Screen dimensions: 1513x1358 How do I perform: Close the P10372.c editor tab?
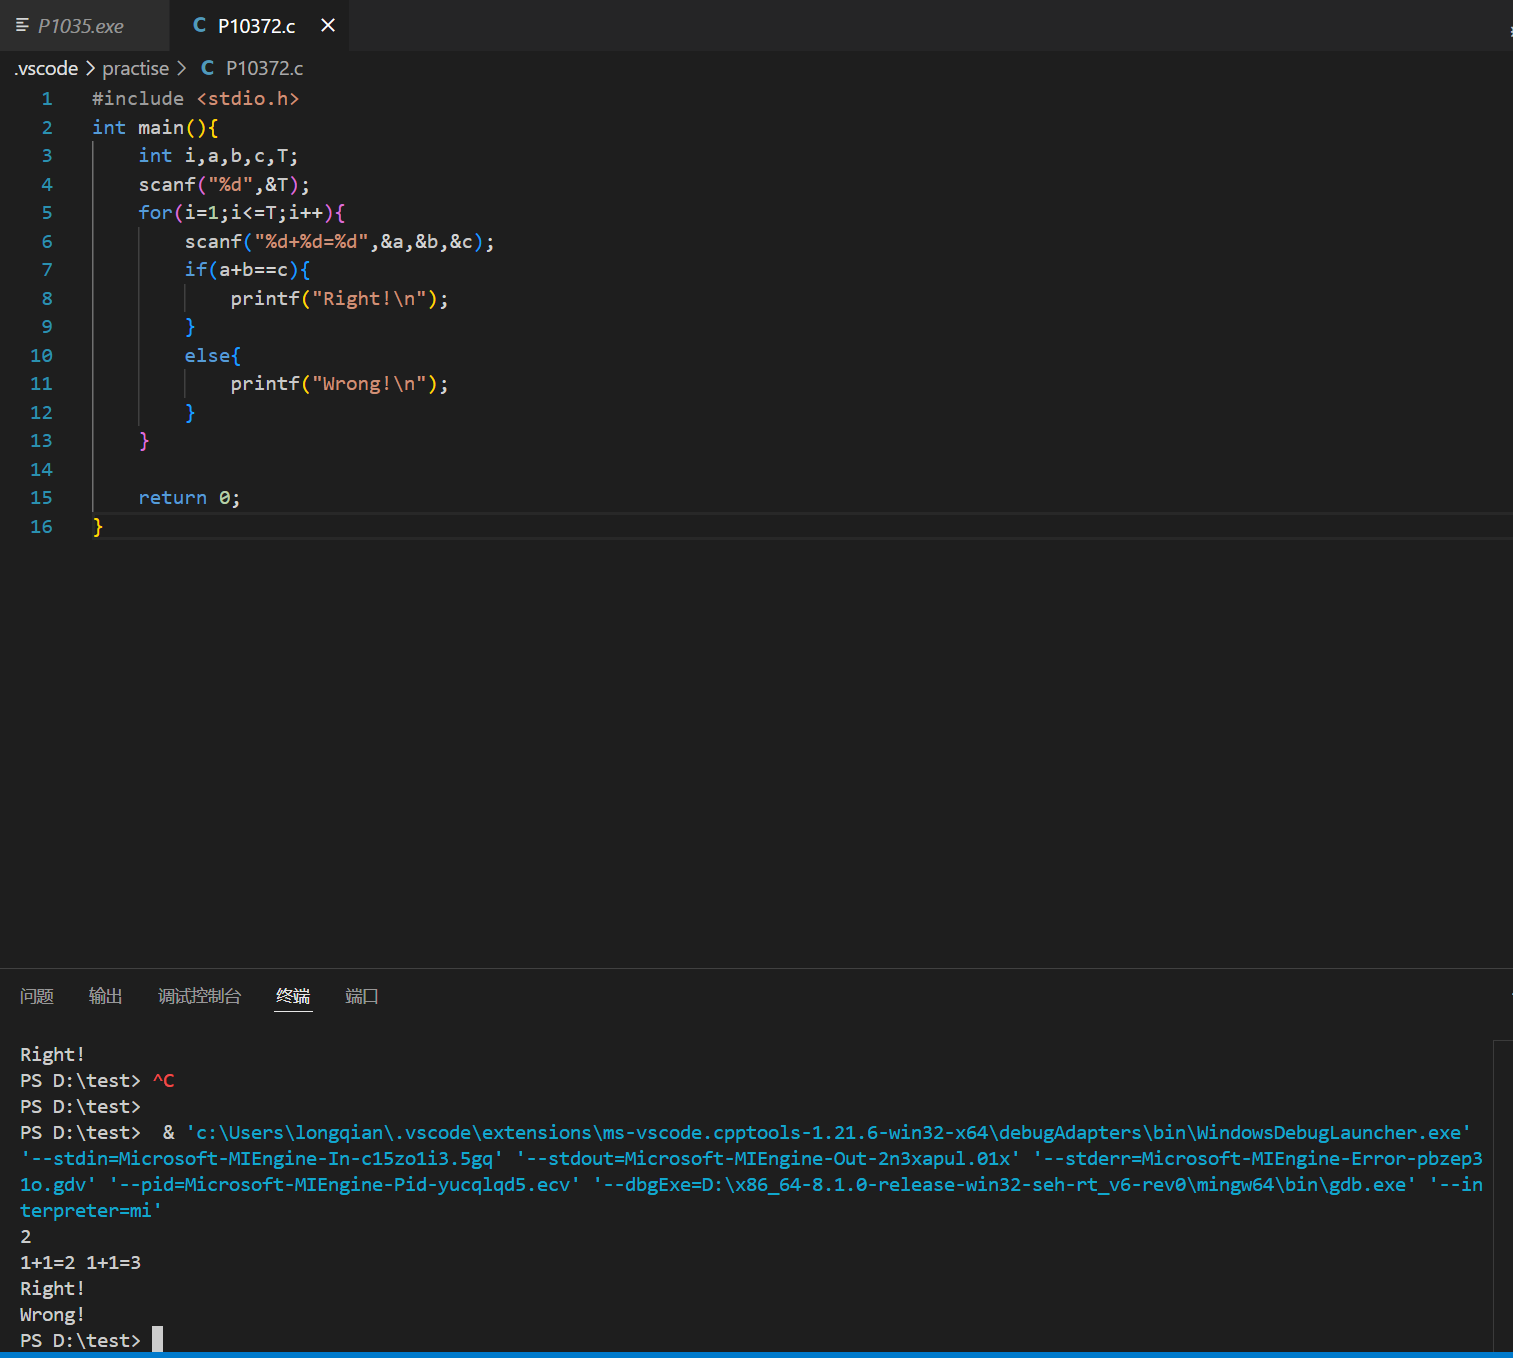click(328, 26)
